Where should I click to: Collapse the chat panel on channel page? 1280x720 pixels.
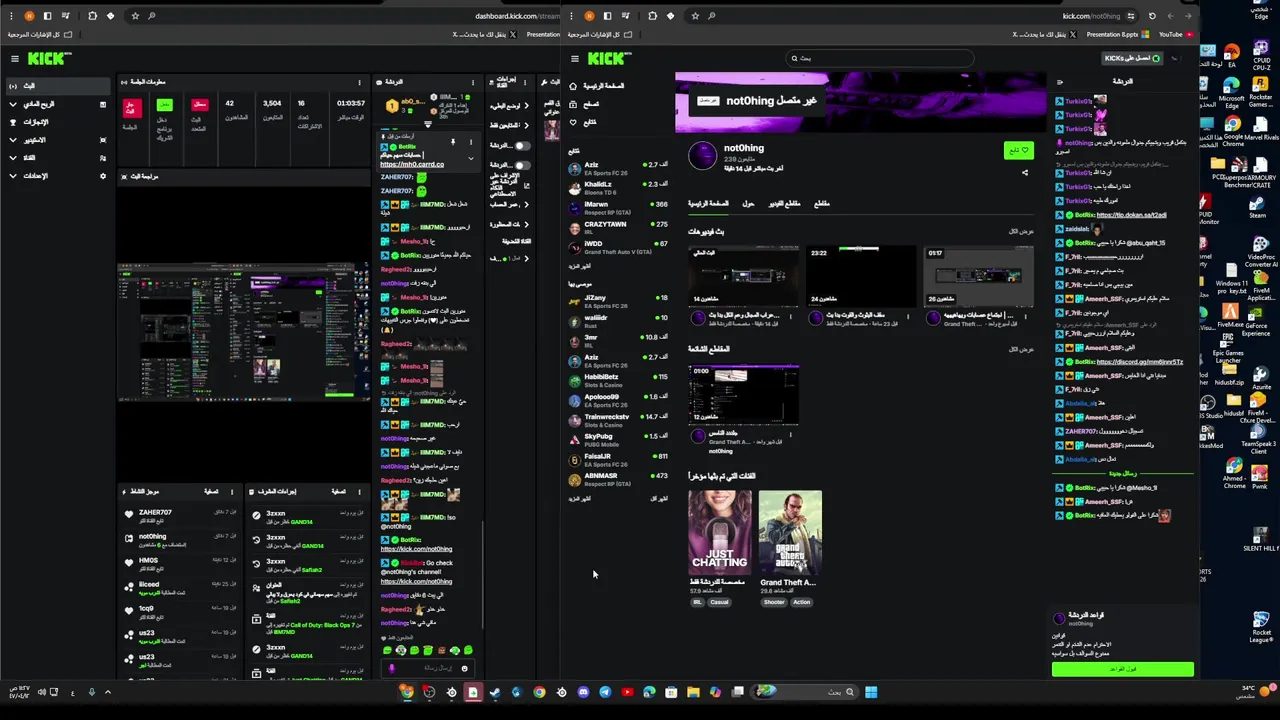click(1060, 82)
